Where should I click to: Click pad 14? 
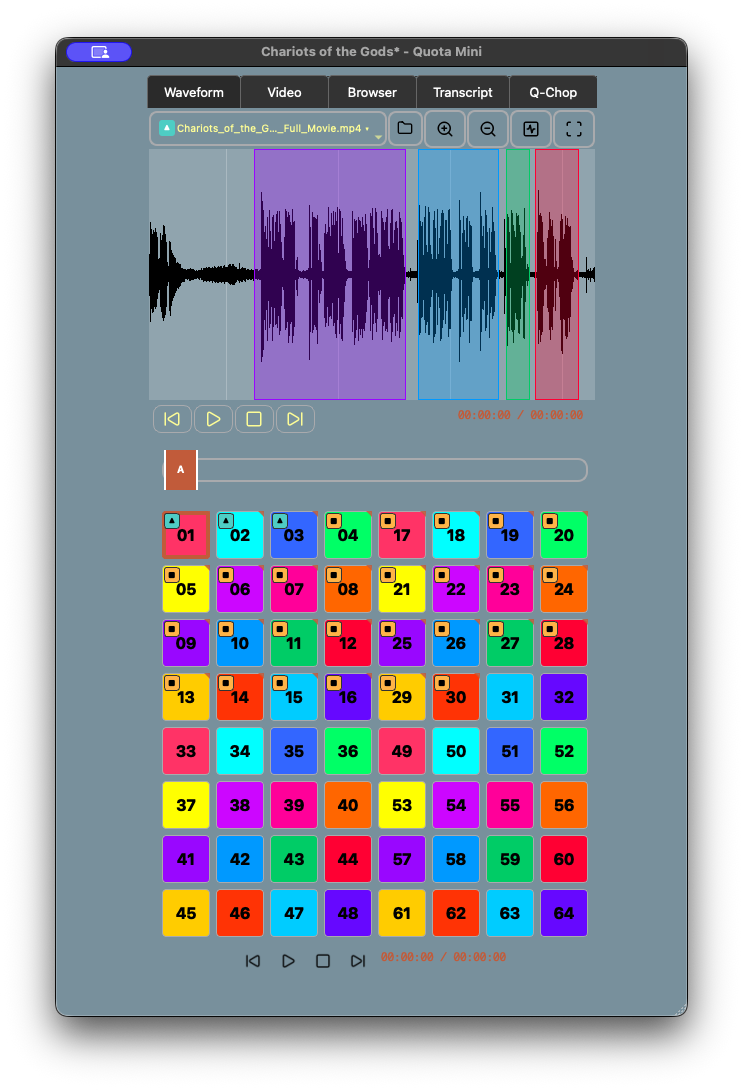(240, 697)
